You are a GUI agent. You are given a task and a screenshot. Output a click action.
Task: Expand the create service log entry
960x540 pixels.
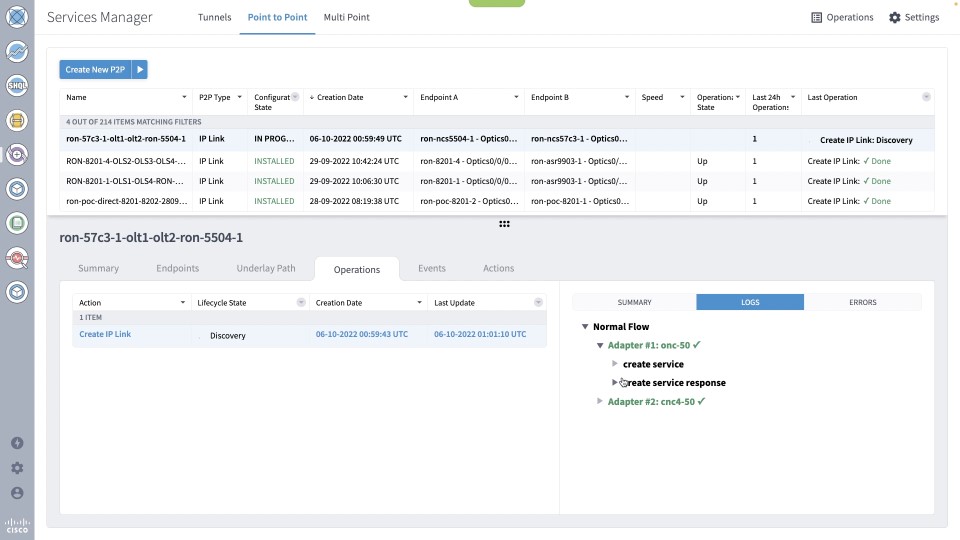pyautogui.click(x=615, y=364)
